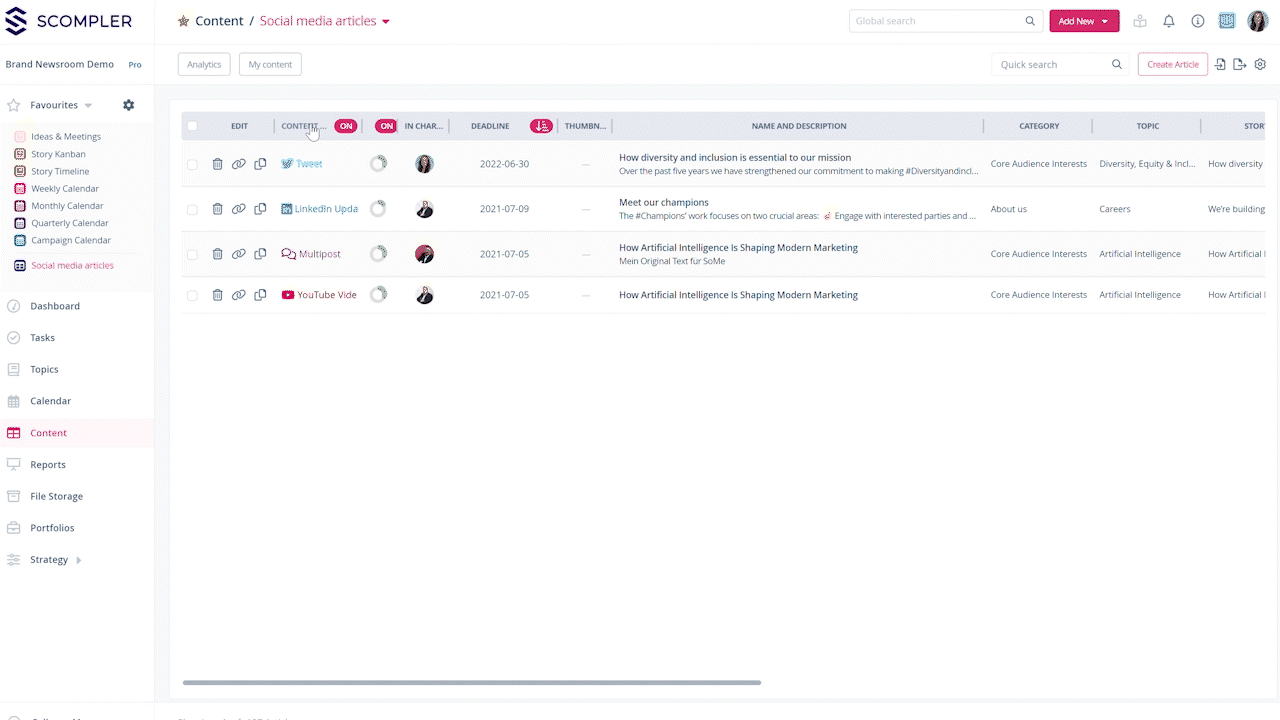The image size is (1280, 720).
Task: Copy link of the Multipost article
Action: 238,254
